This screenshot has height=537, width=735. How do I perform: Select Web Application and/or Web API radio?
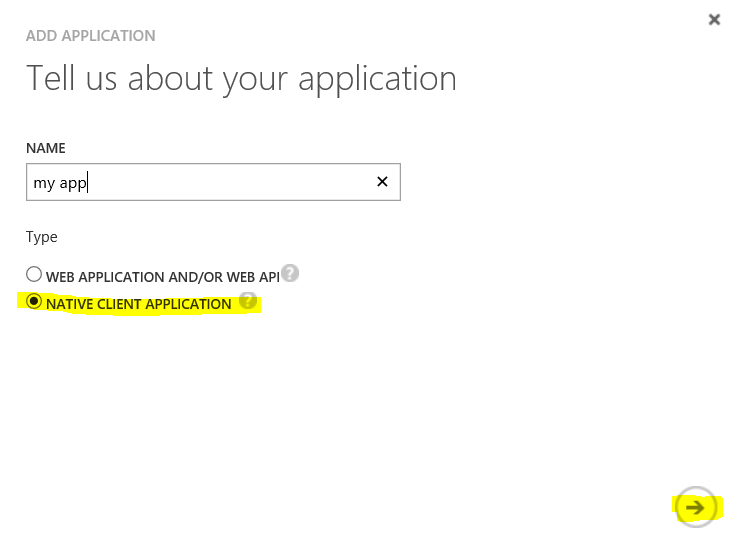[x=34, y=274]
